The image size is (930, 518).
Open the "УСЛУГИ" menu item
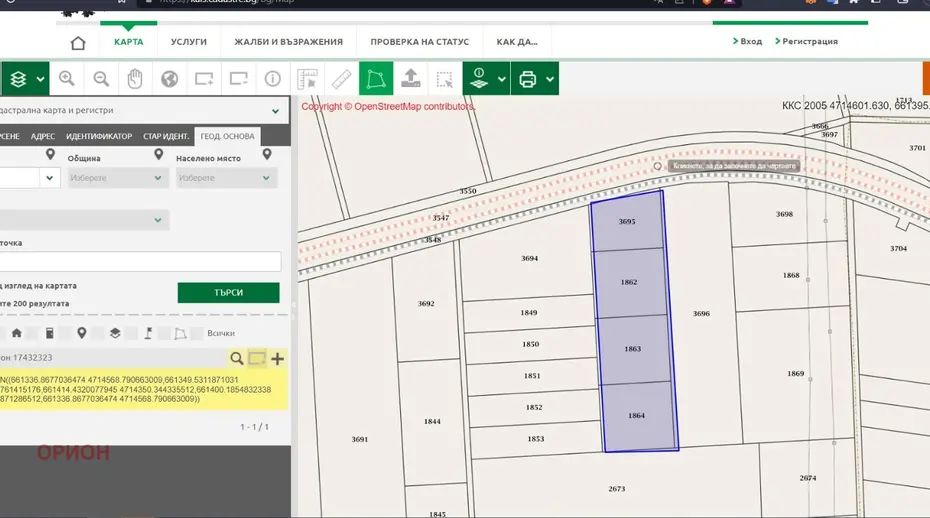coord(188,42)
